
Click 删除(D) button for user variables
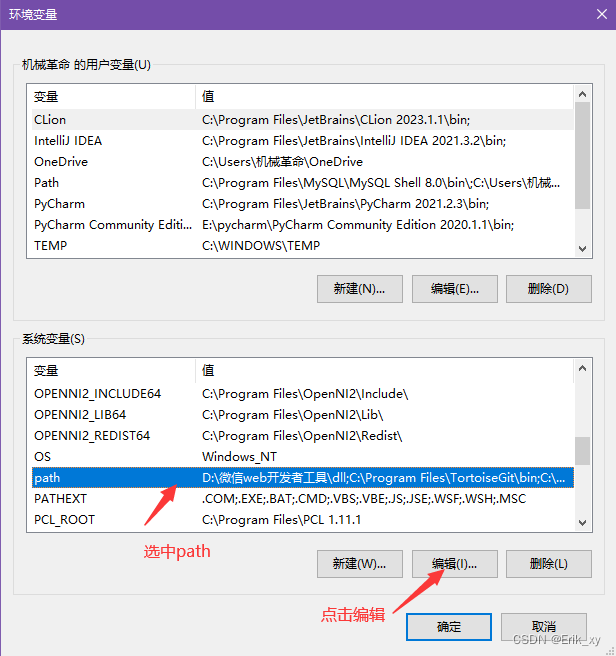click(x=549, y=289)
